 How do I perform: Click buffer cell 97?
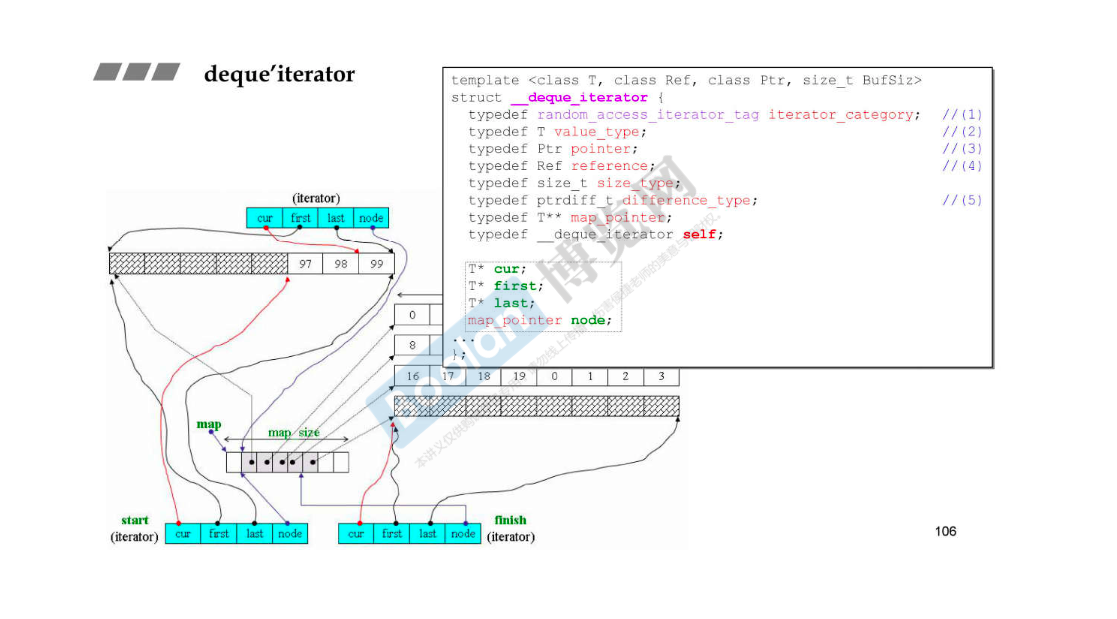[x=306, y=264]
